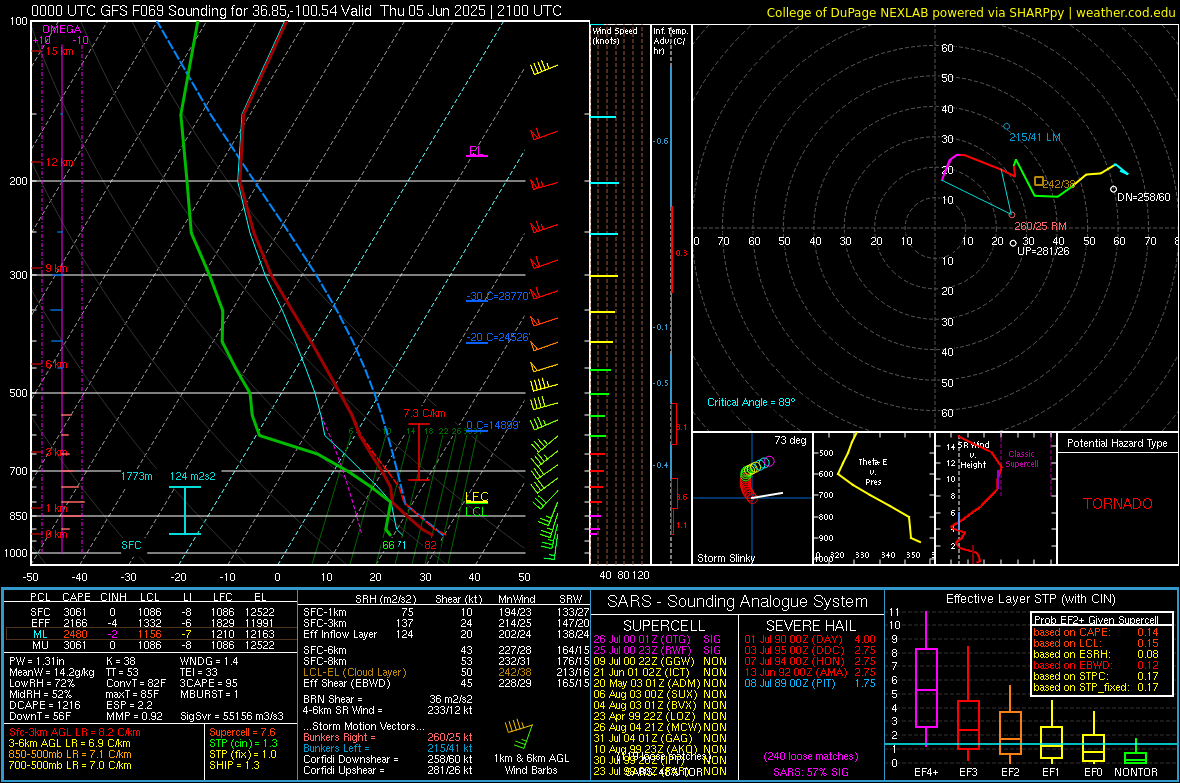Click the Corfidi Downshear = row
Viewport: 1180px width, 783px height.
pos(388,759)
